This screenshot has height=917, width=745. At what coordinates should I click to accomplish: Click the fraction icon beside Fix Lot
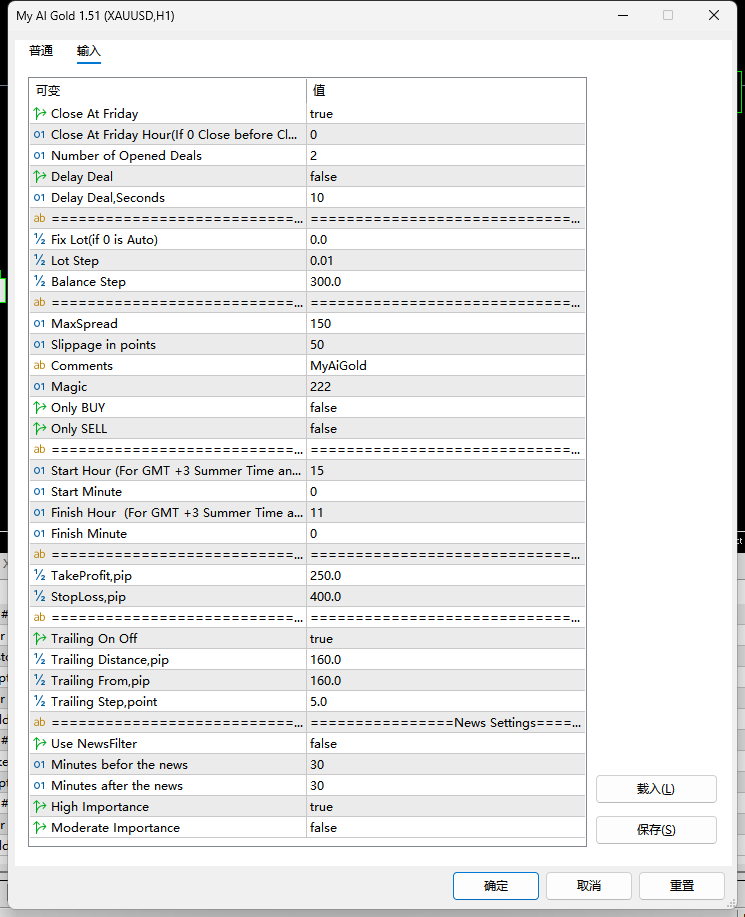click(x=39, y=239)
